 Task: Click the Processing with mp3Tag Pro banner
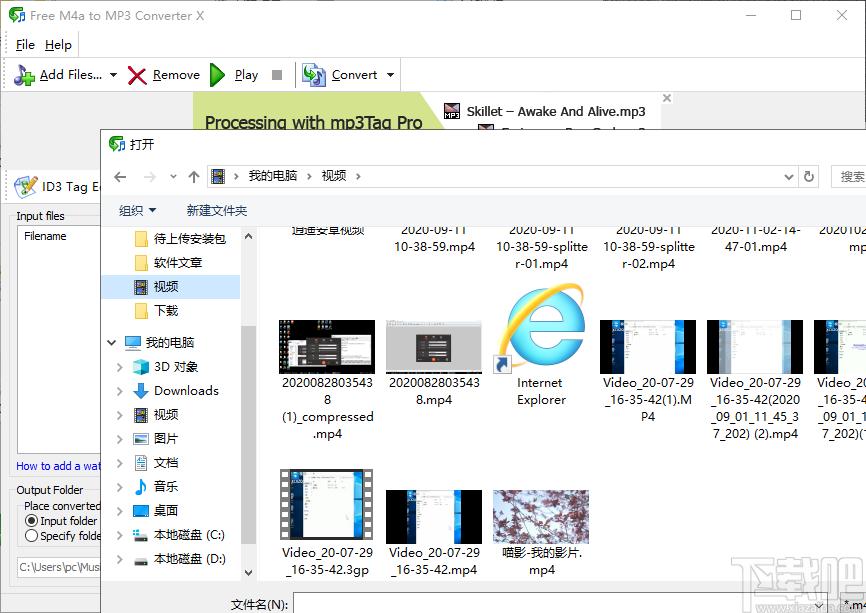[313, 121]
